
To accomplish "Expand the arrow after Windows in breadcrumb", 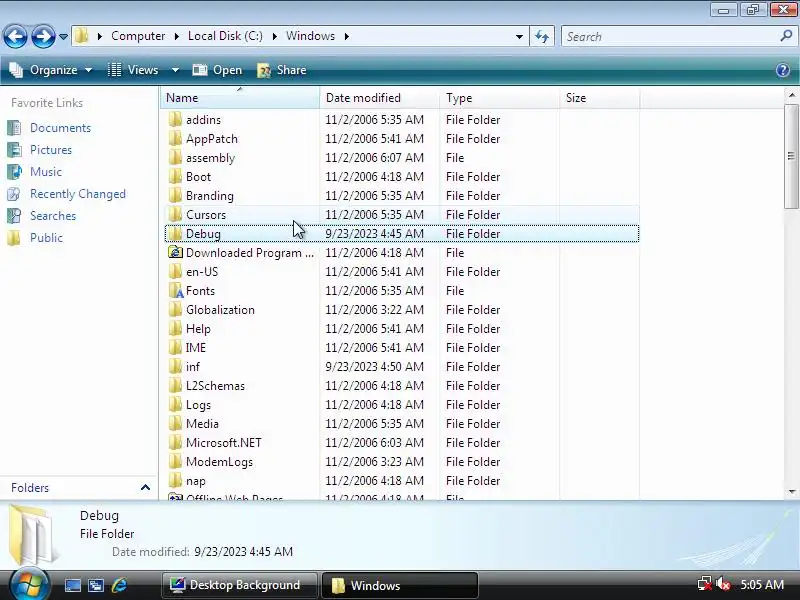I will [x=346, y=36].
